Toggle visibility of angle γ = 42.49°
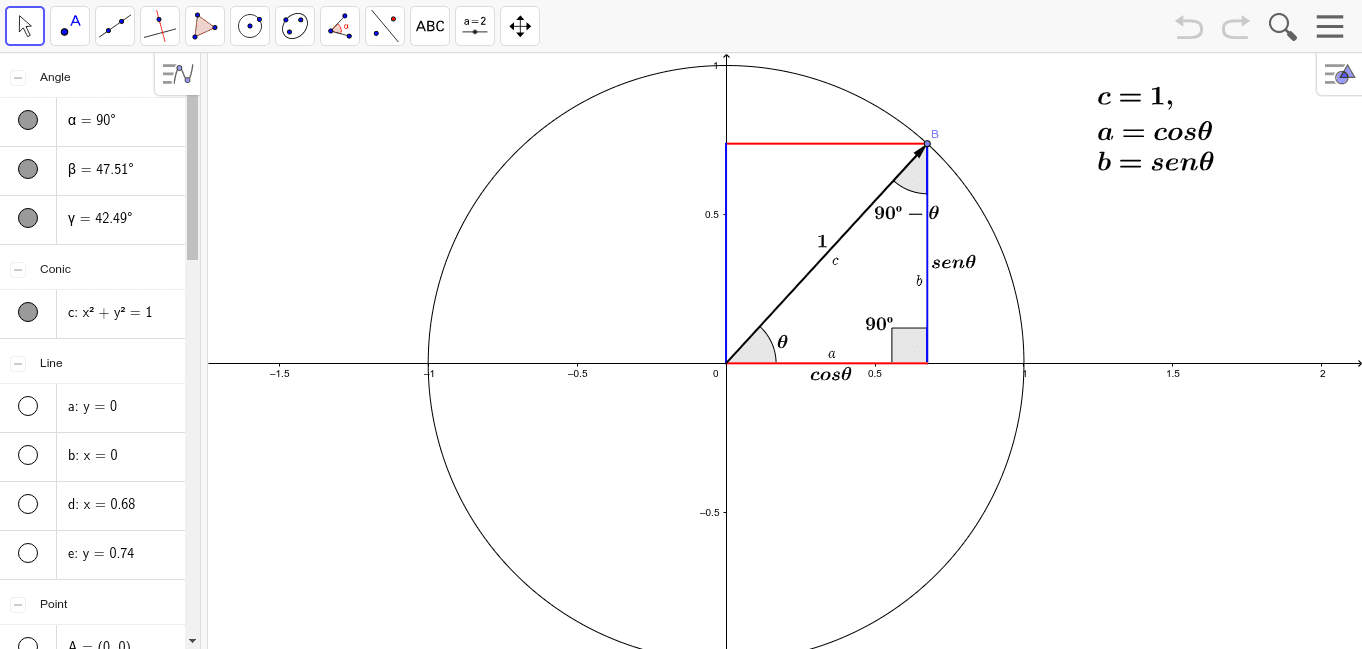Viewport: 1362px width, 649px height. coord(28,218)
